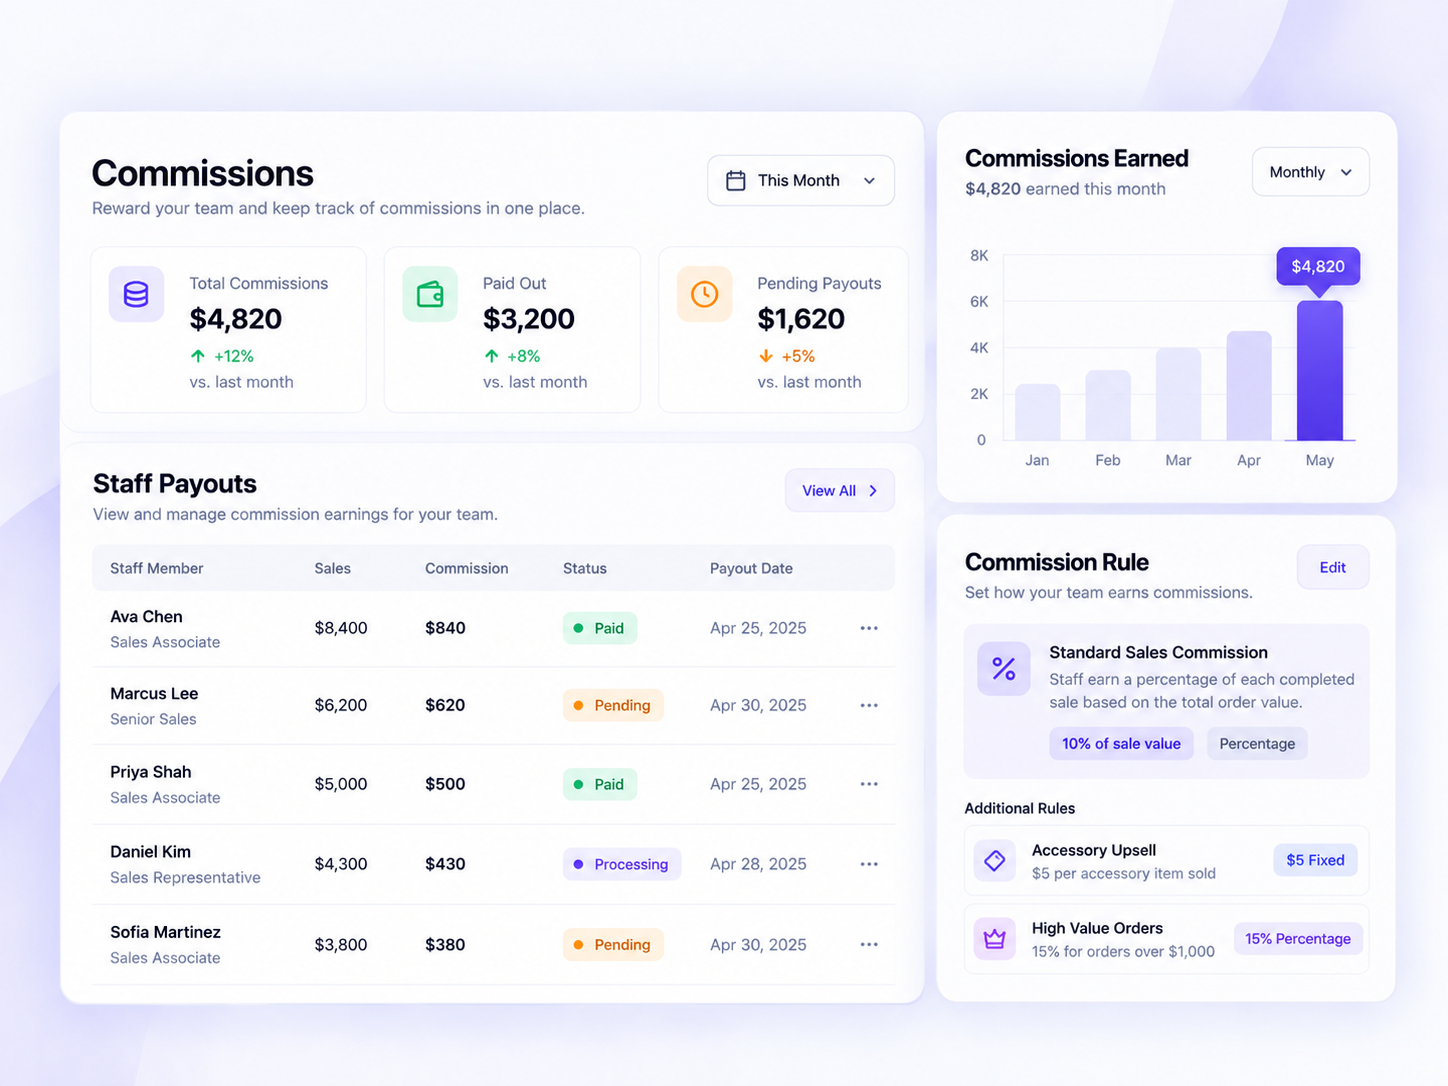Click the Edit commission rule button
Viewport: 1448px width, 1086px height.
1332,567
